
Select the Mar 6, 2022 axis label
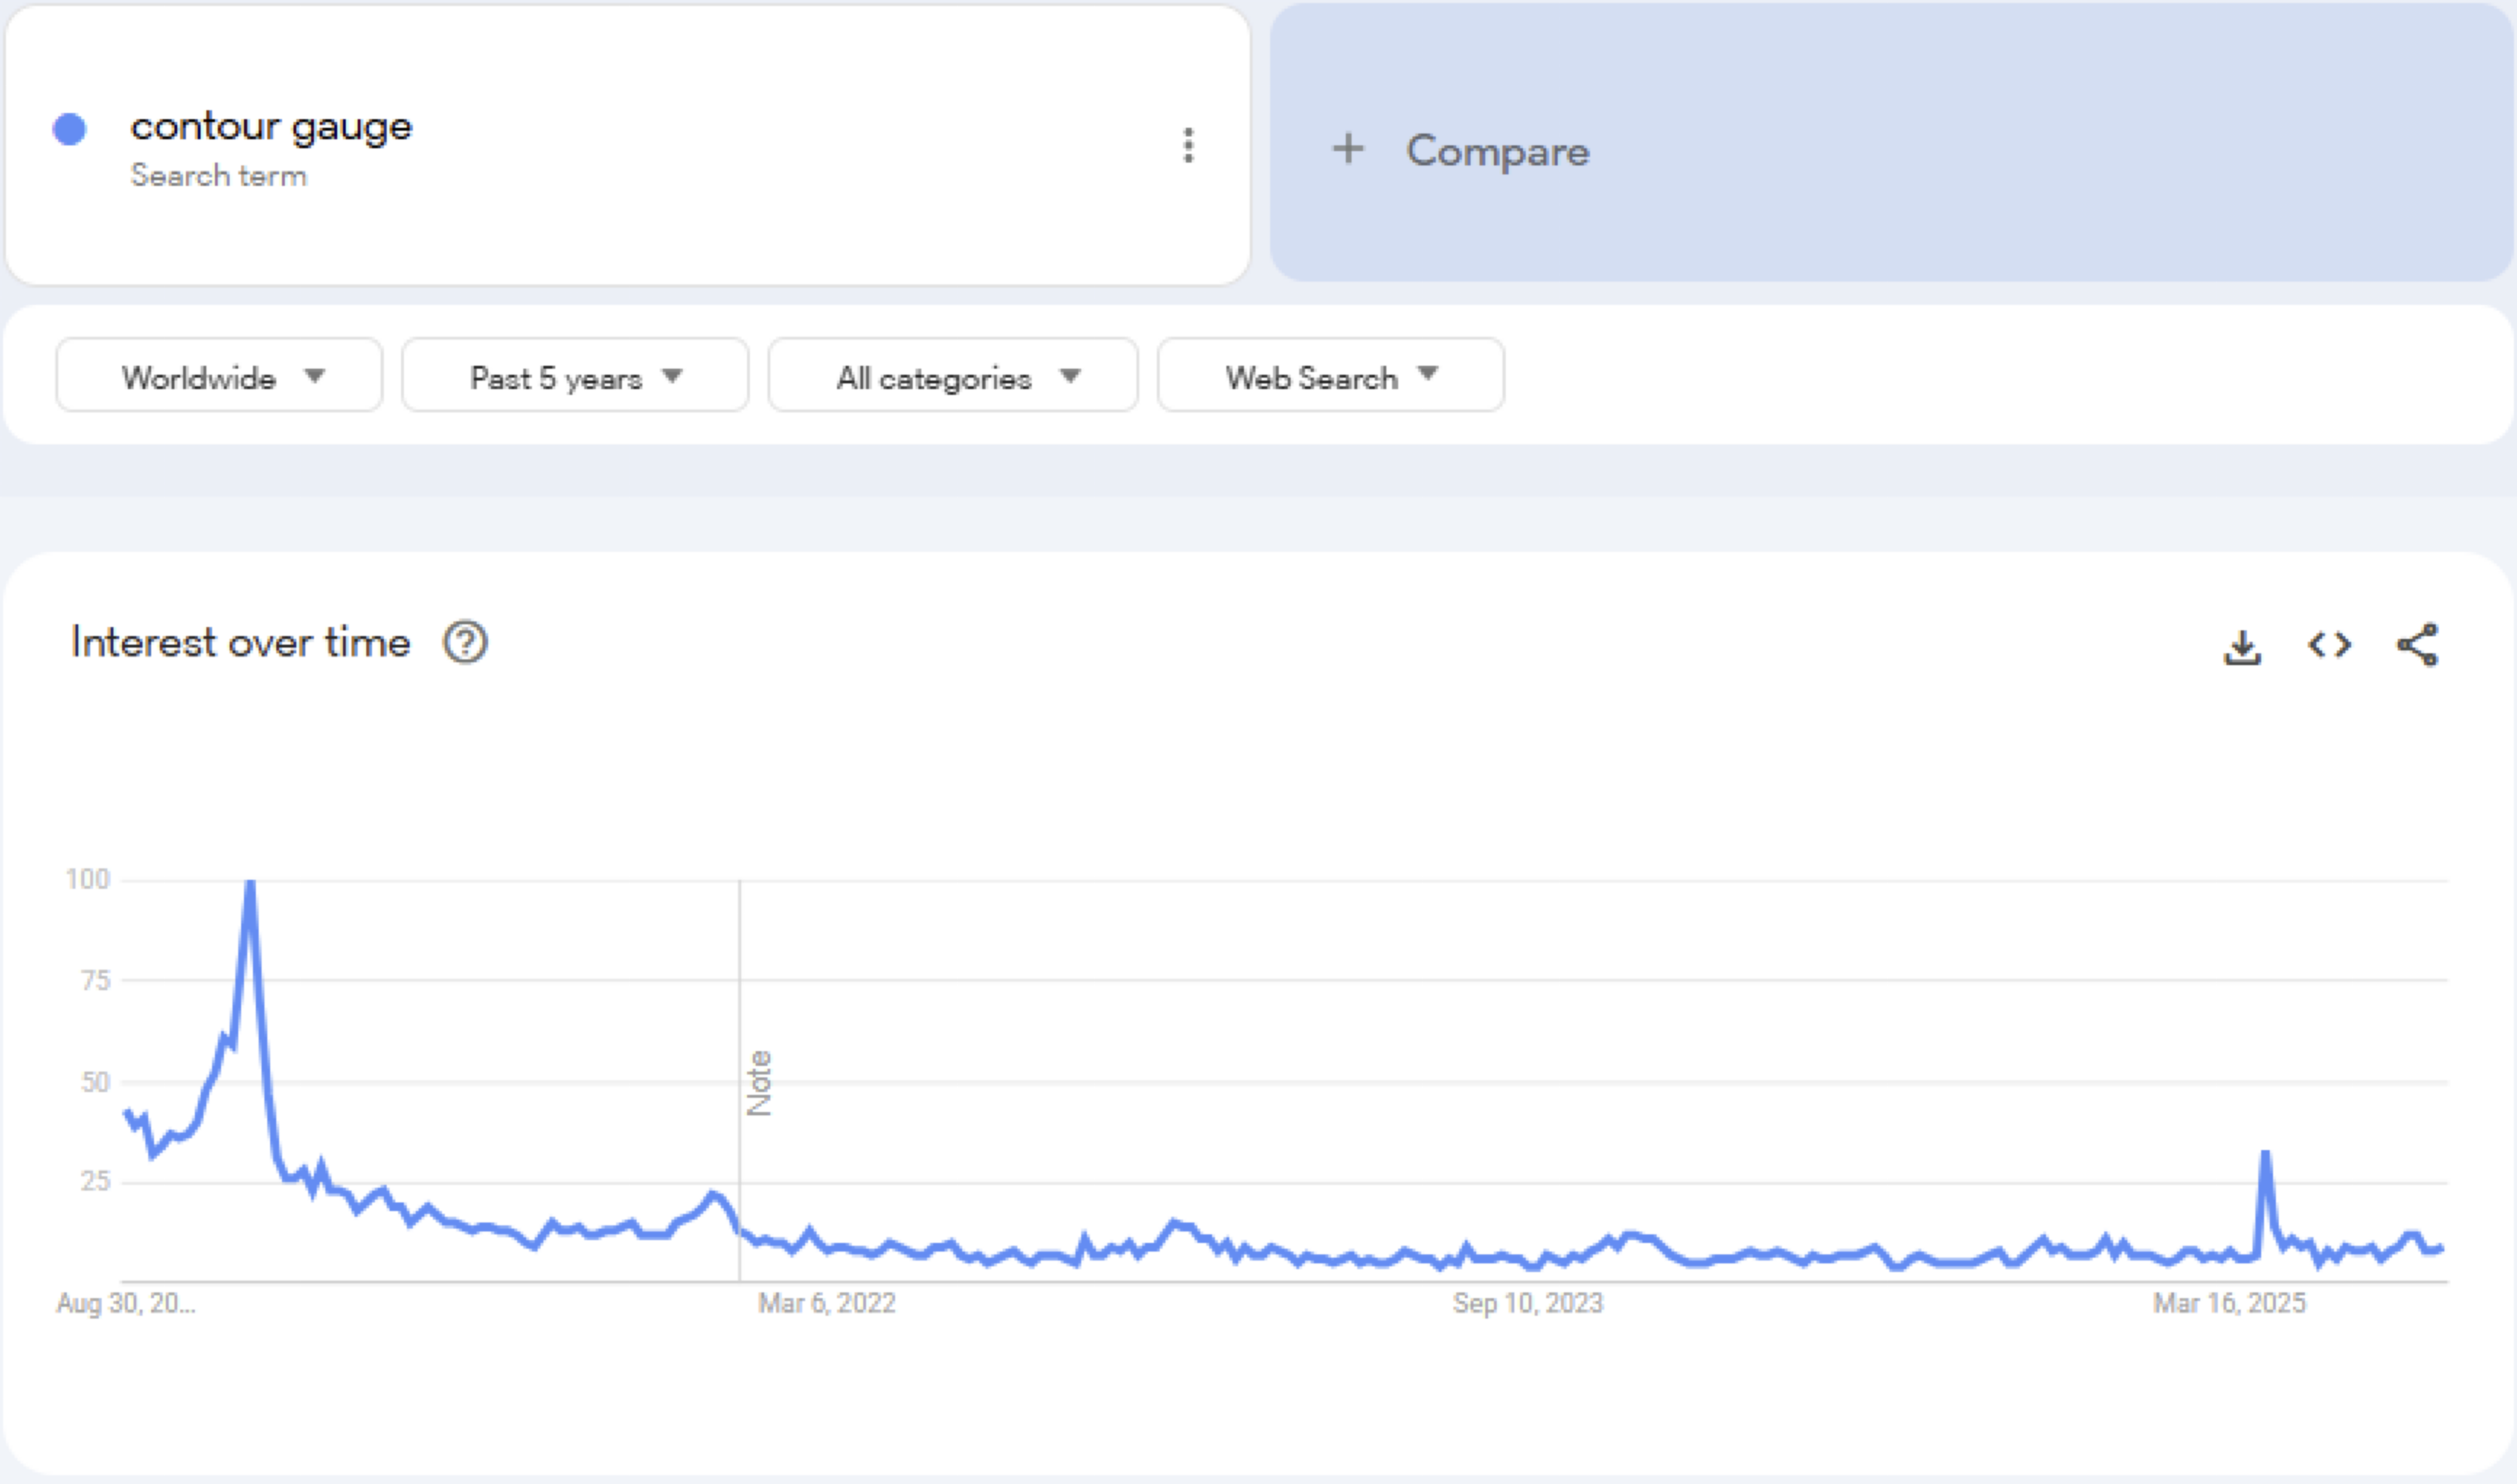tap(827, 1303)
